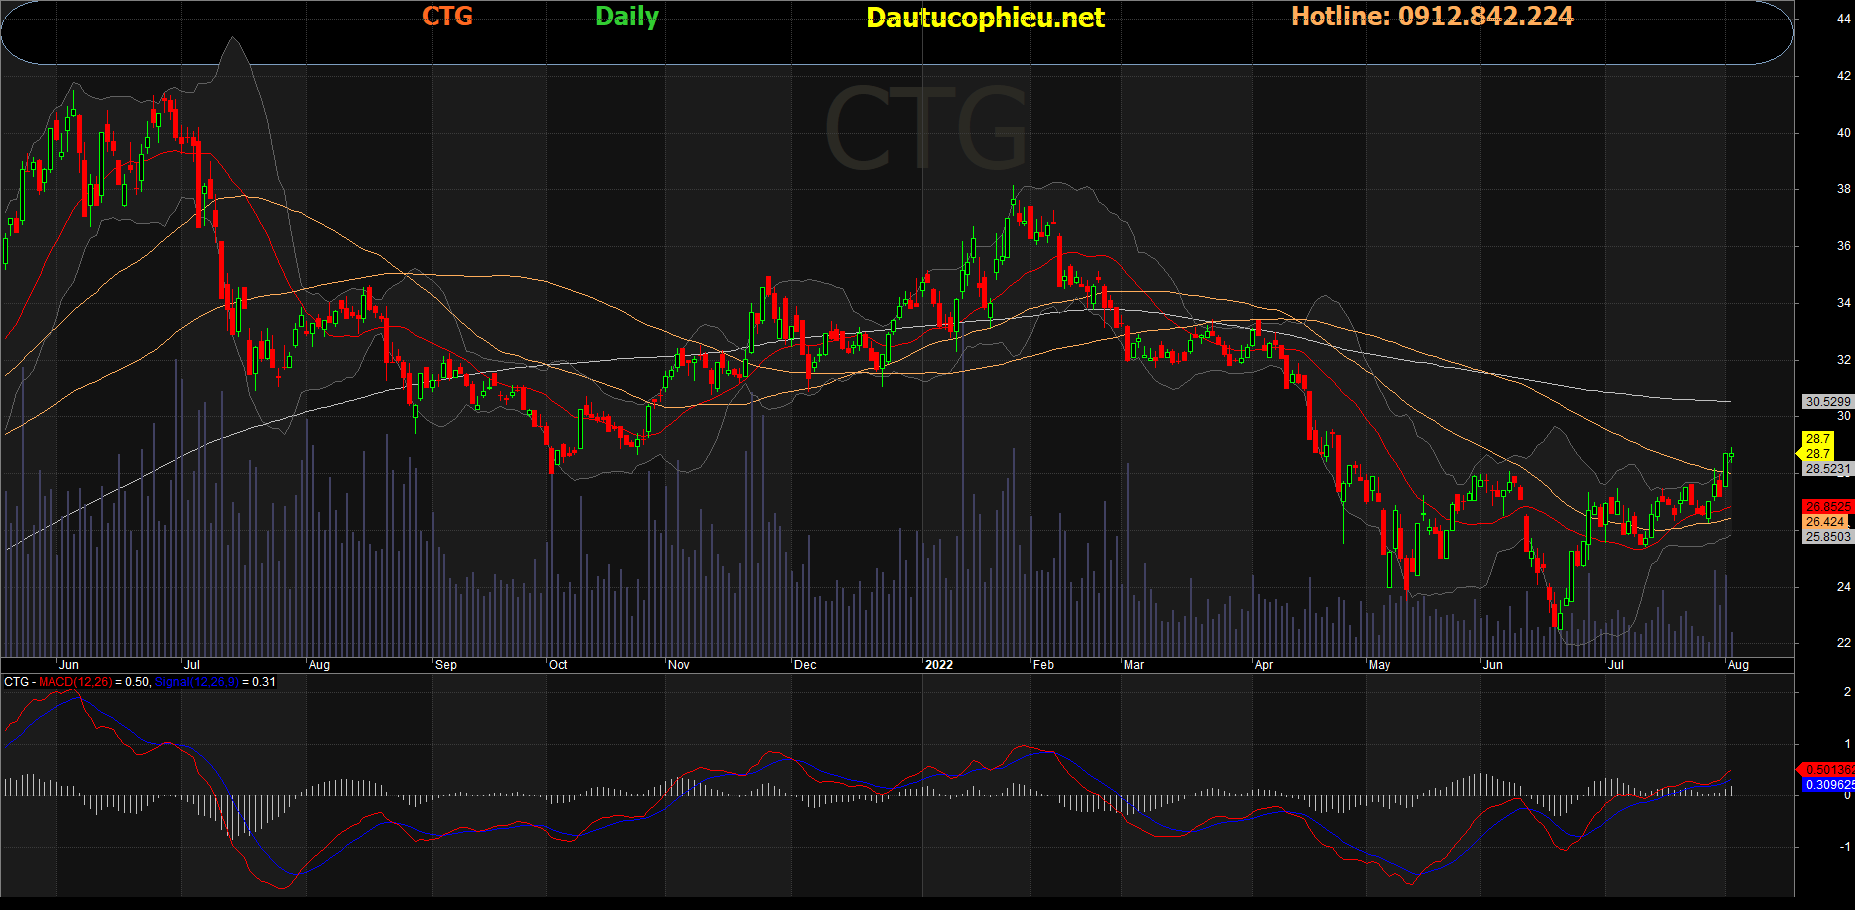Click the Hotline phone number text
The width and height of the screenshot is (1855, 910).
coord(1432,16)
